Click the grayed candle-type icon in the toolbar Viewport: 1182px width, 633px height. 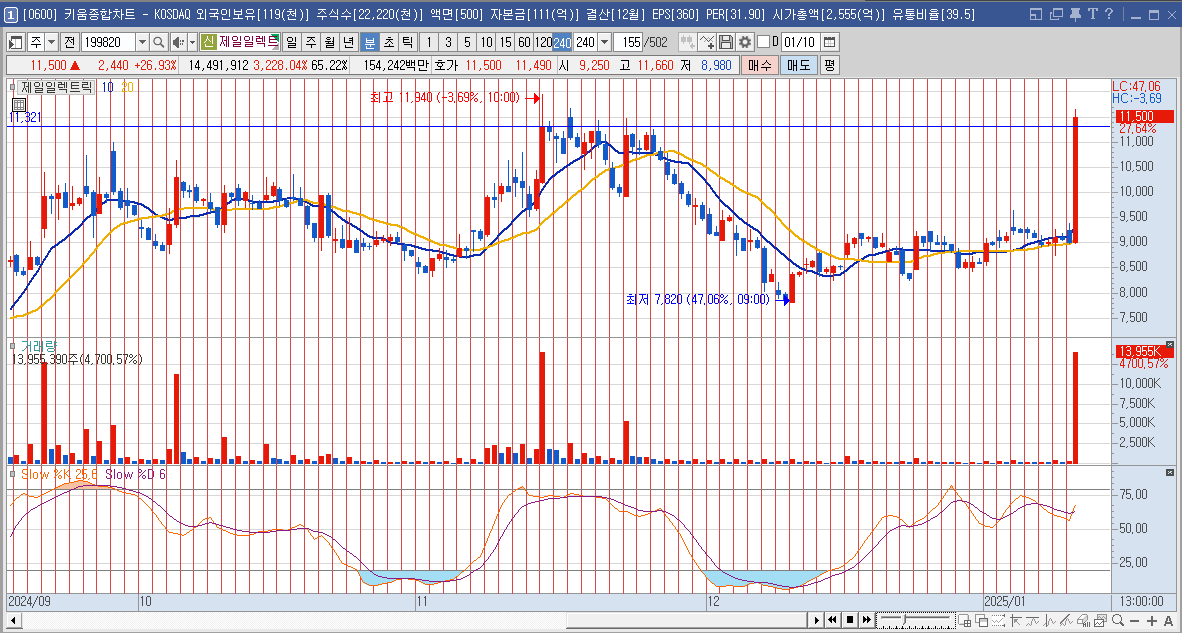[687, 42]
